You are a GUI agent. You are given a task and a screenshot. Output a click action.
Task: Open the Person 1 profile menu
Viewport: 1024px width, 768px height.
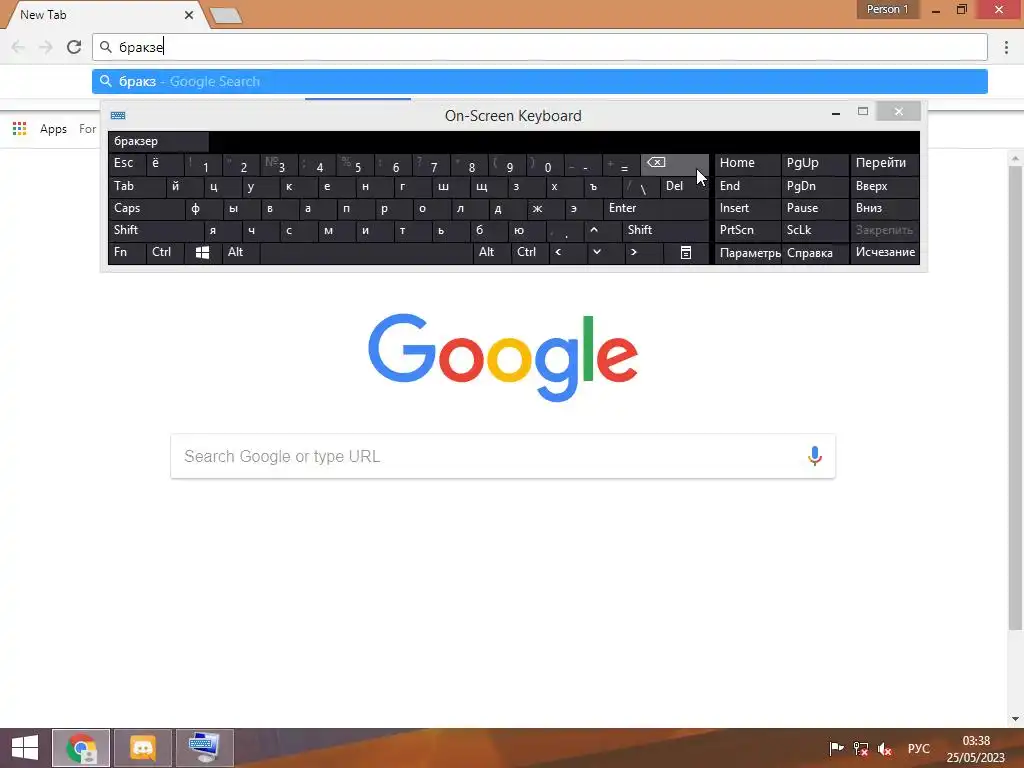click(887, 9)
